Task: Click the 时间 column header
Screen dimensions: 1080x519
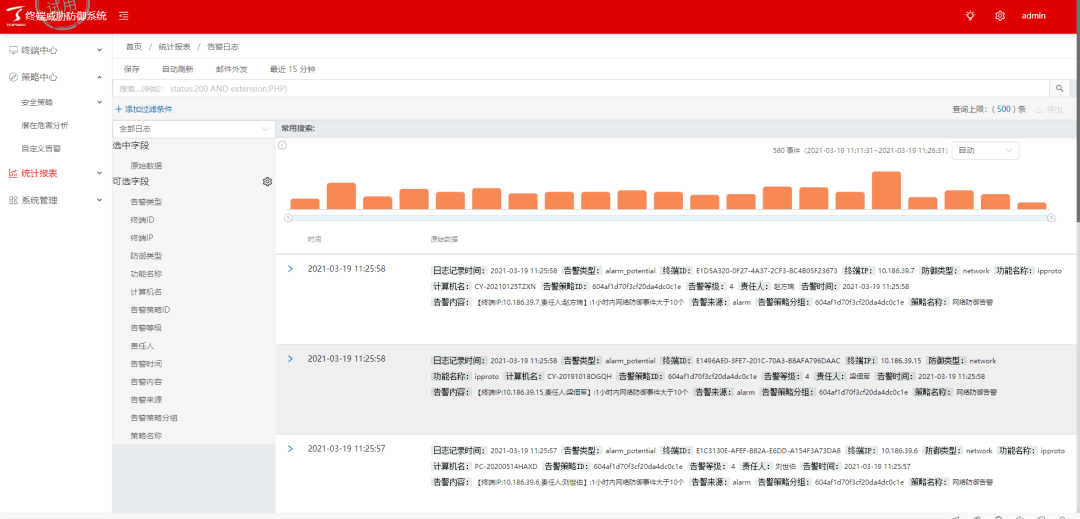Action: 314,240
